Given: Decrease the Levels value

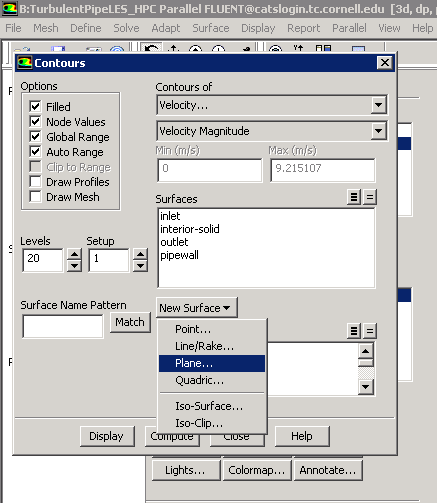Looking at the screenshot, I should coord(74,266).
